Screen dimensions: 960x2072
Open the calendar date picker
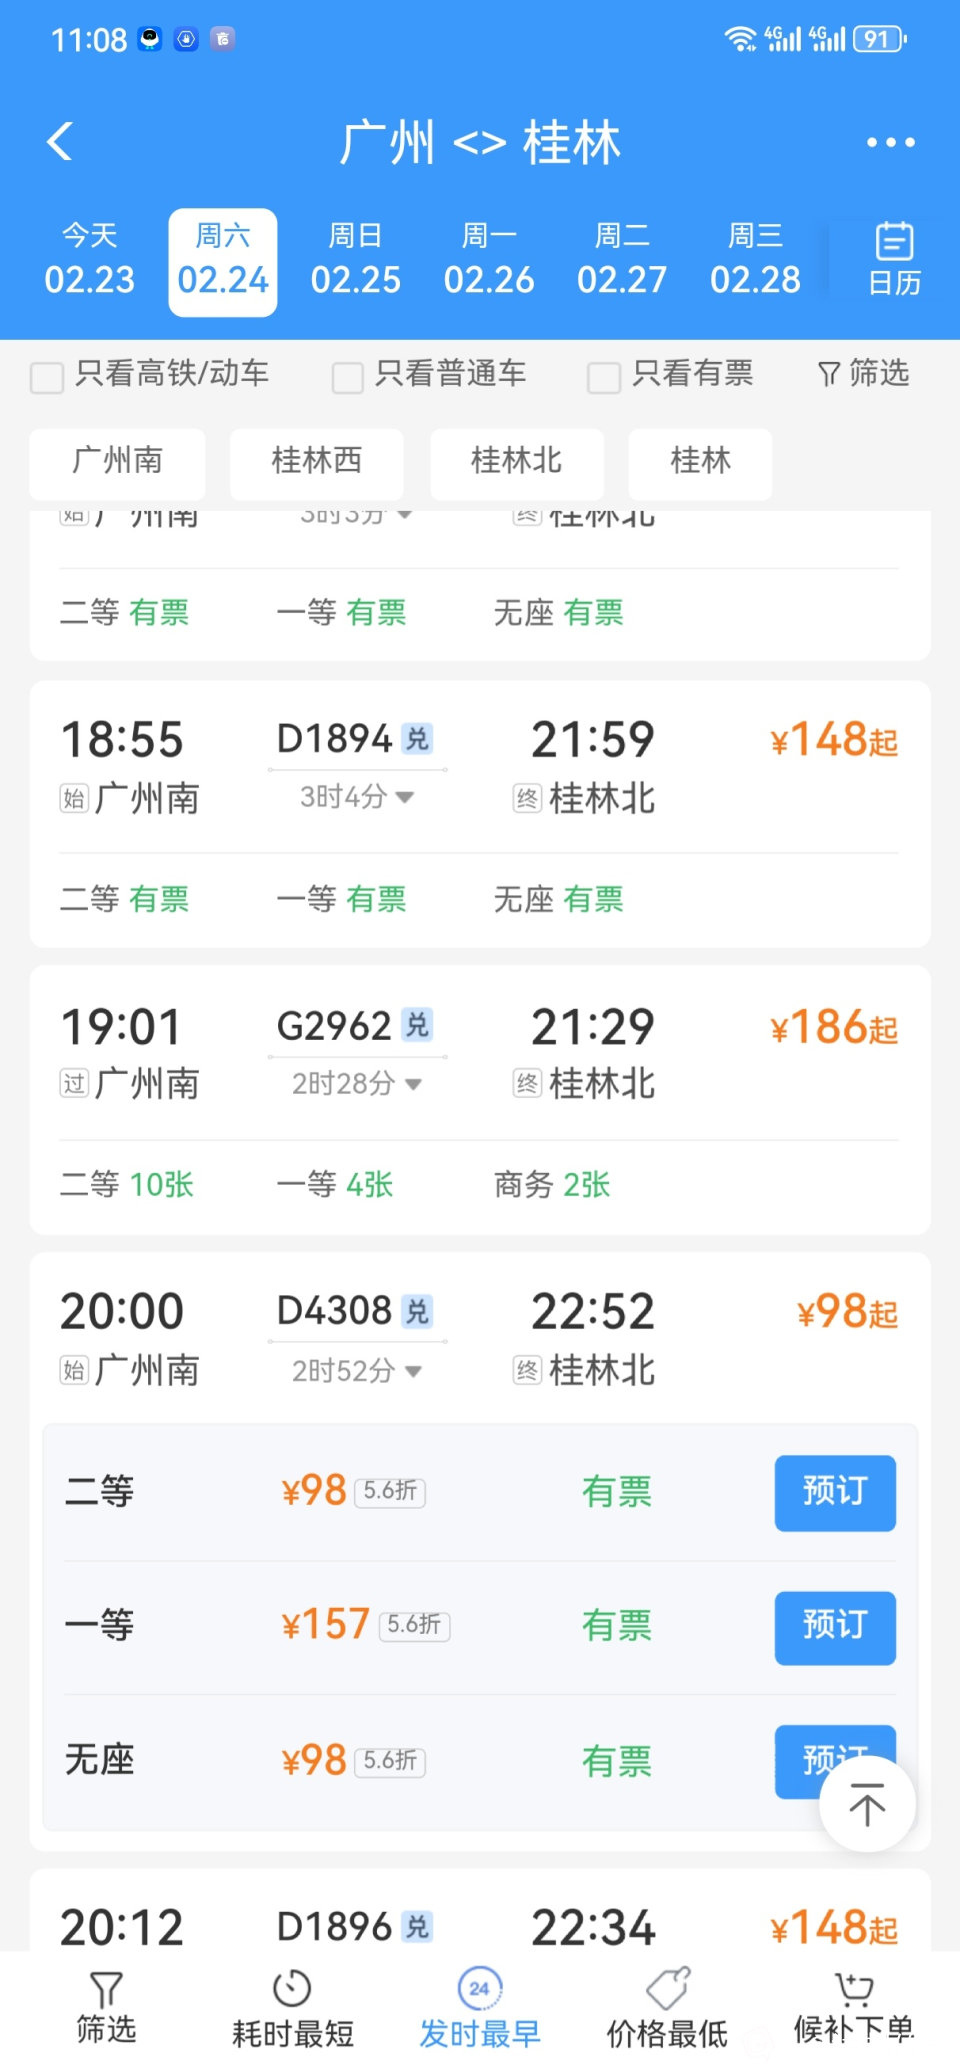coord(894,260)
